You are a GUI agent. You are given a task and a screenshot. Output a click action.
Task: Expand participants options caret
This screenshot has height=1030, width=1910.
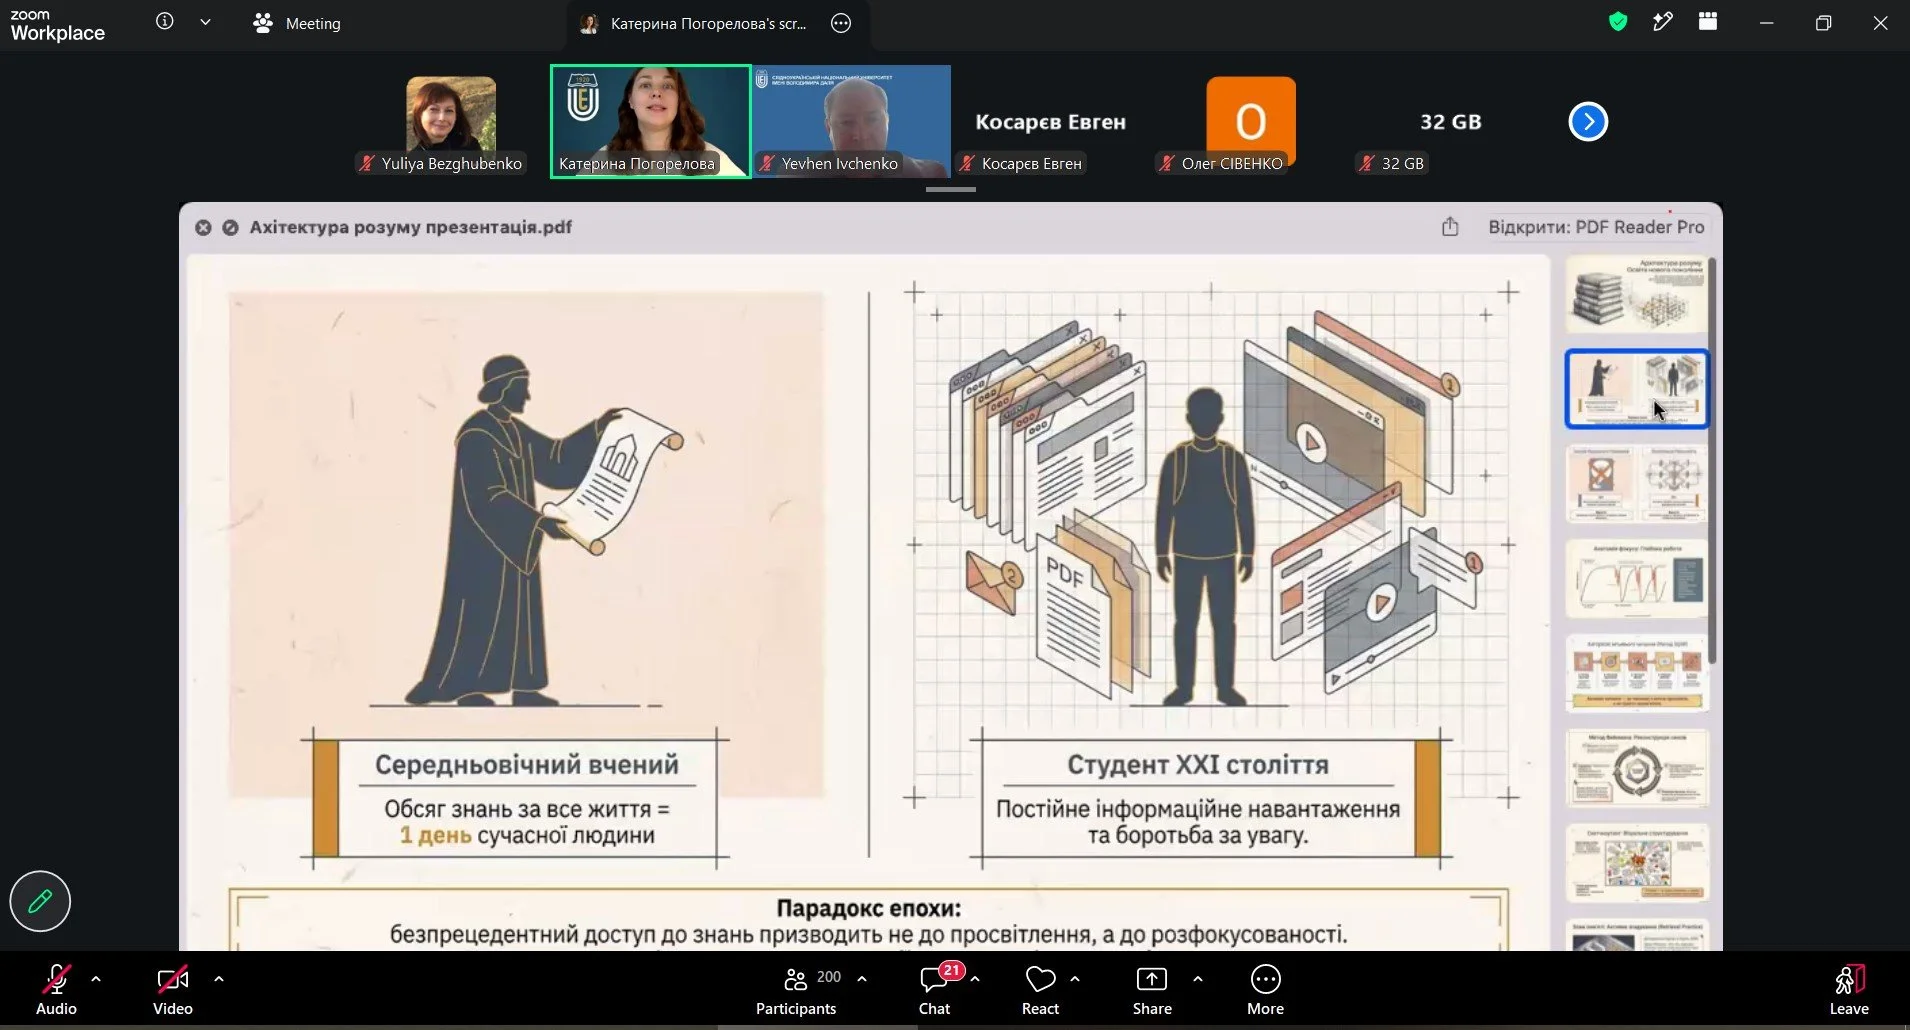[x=862, y=979]
